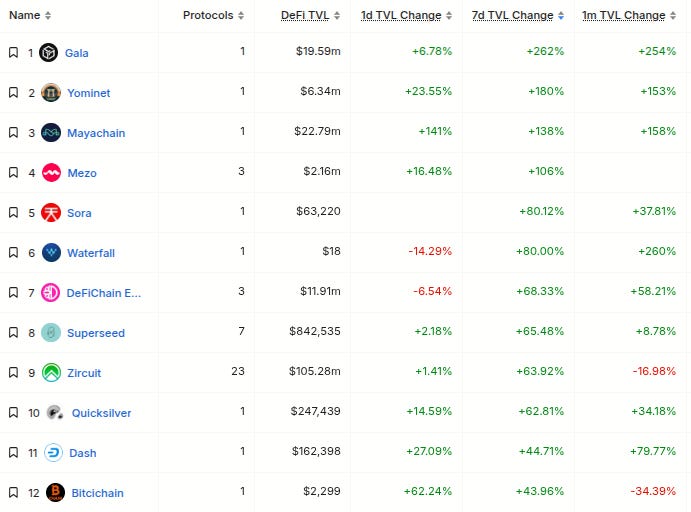The image size is (691, 512).
Task: Select Waterfall's $18 TVL value
Action: 331,251
